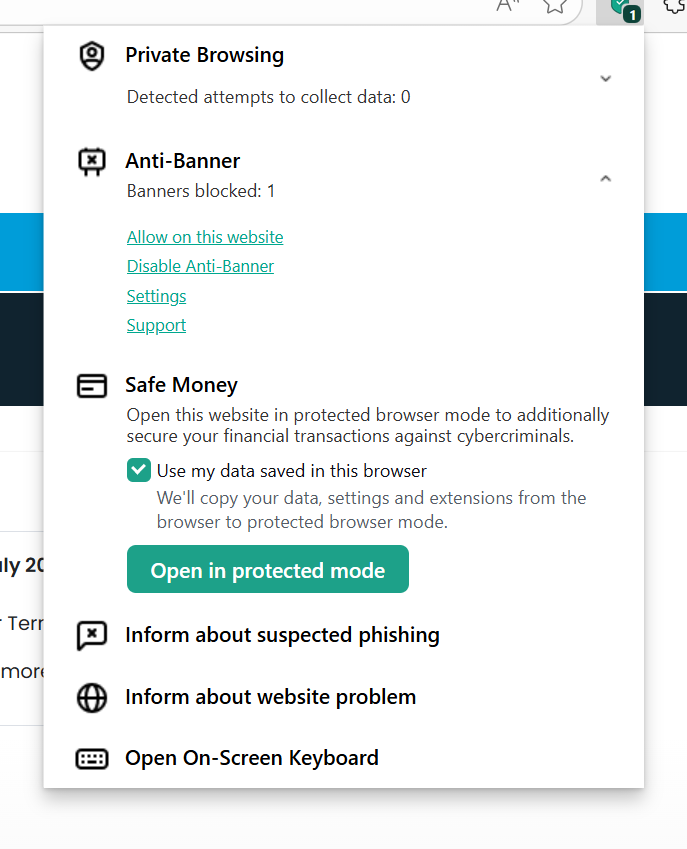This screenshot has width=687, height=849.
Task: Uncheck Use my data saved in this browser
Action: [138, 469]
